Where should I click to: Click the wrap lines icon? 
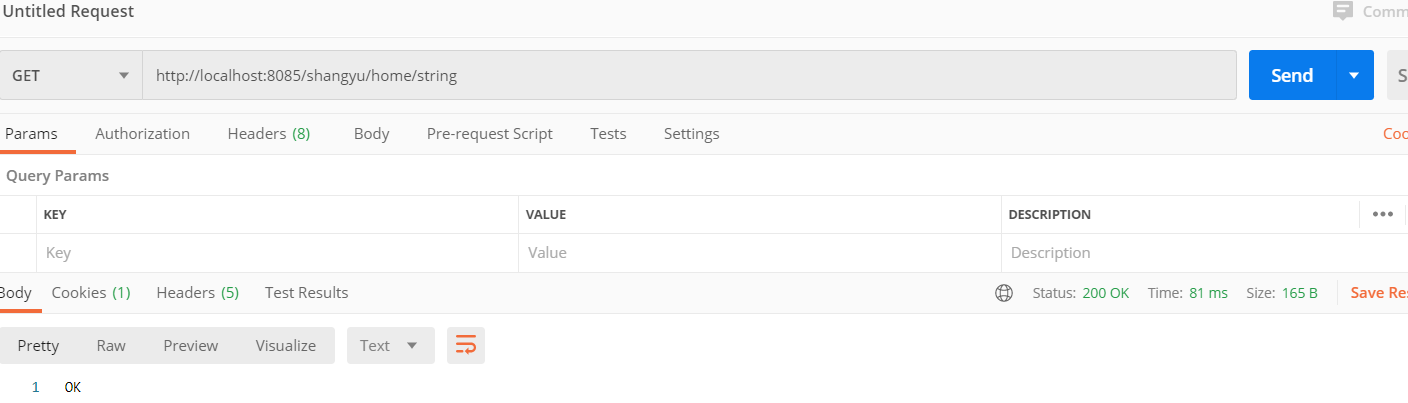[x=466, y=346]
